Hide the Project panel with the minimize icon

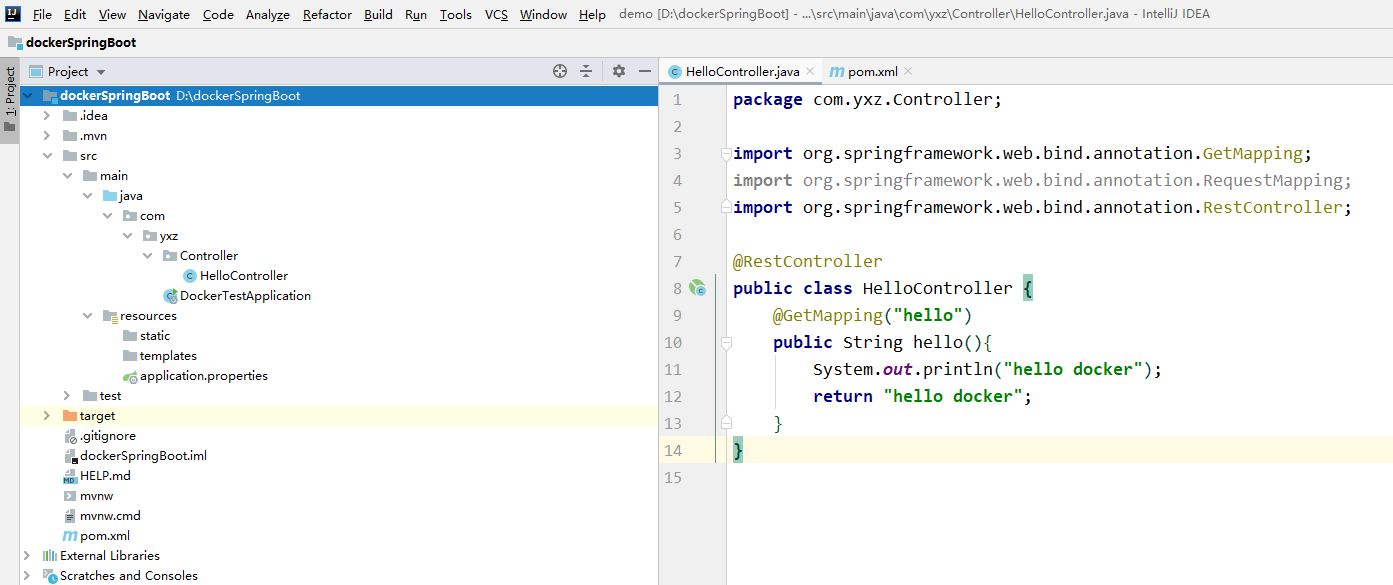tap(643, 71)
